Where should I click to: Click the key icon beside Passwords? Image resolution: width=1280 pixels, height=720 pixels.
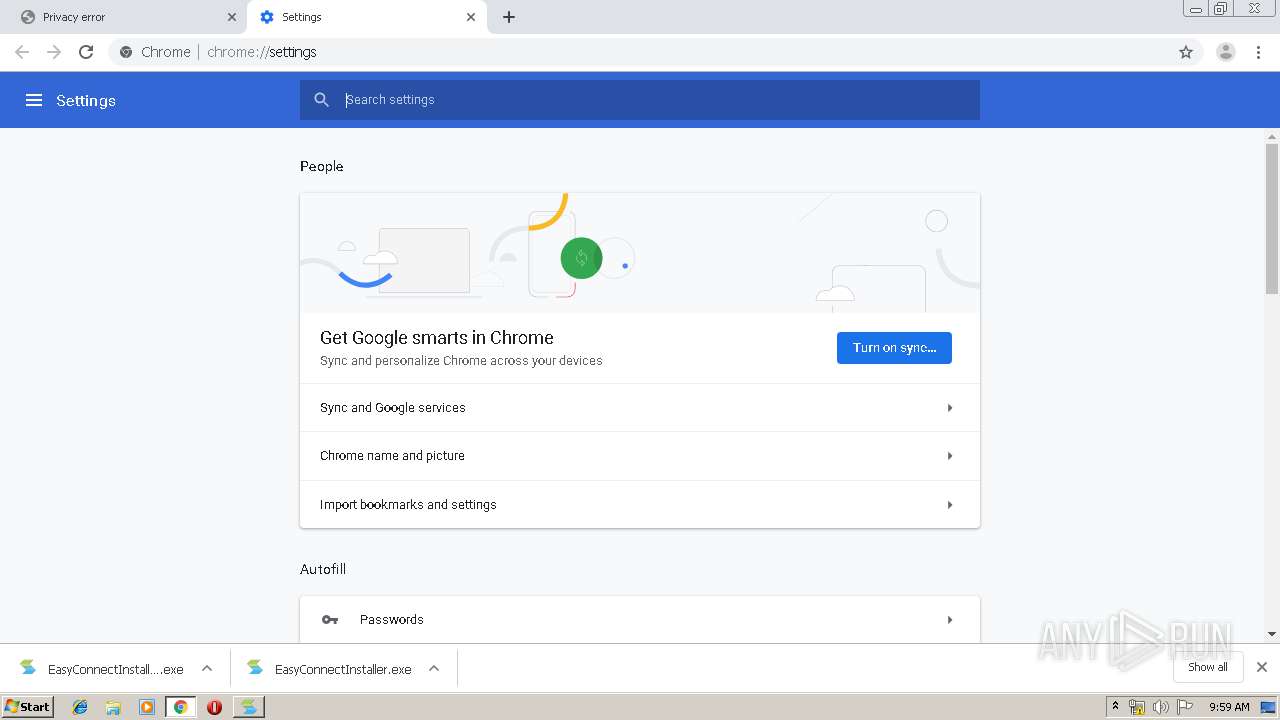330,620
